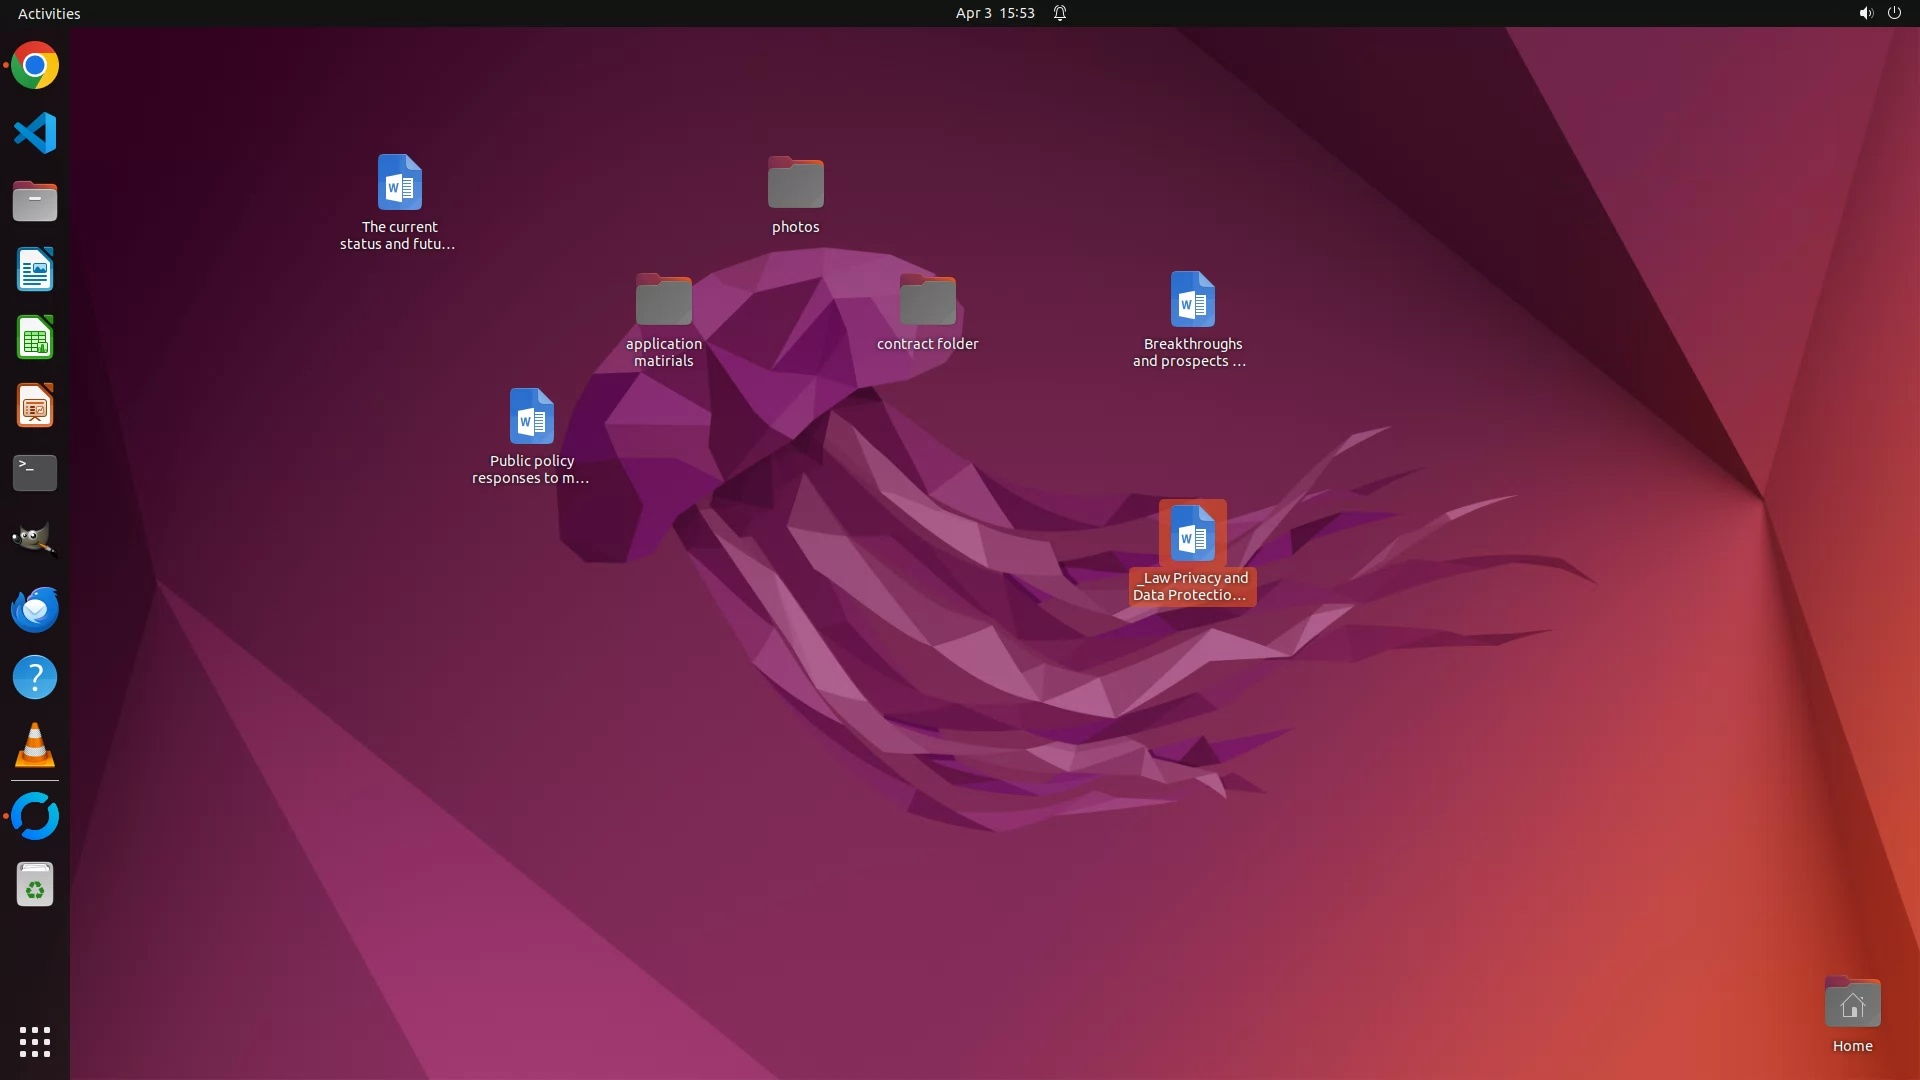Screen dimensions: 1920x1080
Task: Open Google Chrome from the dock
Action: 35,66
